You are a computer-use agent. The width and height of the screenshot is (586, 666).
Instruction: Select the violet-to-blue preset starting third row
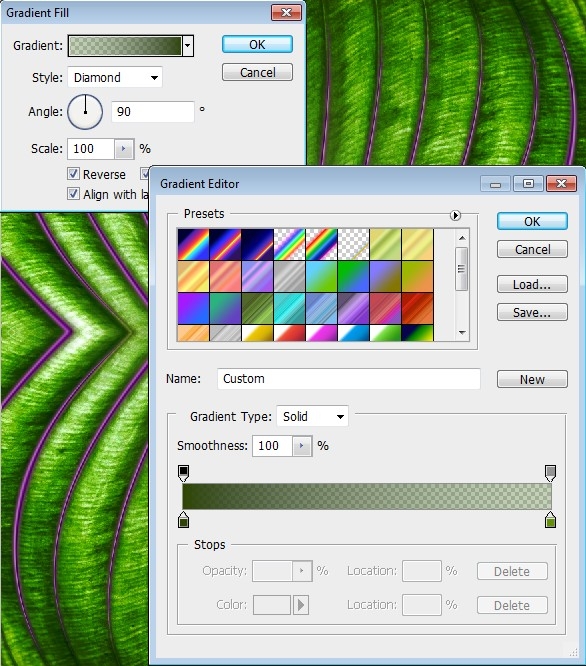pos(193,309)
